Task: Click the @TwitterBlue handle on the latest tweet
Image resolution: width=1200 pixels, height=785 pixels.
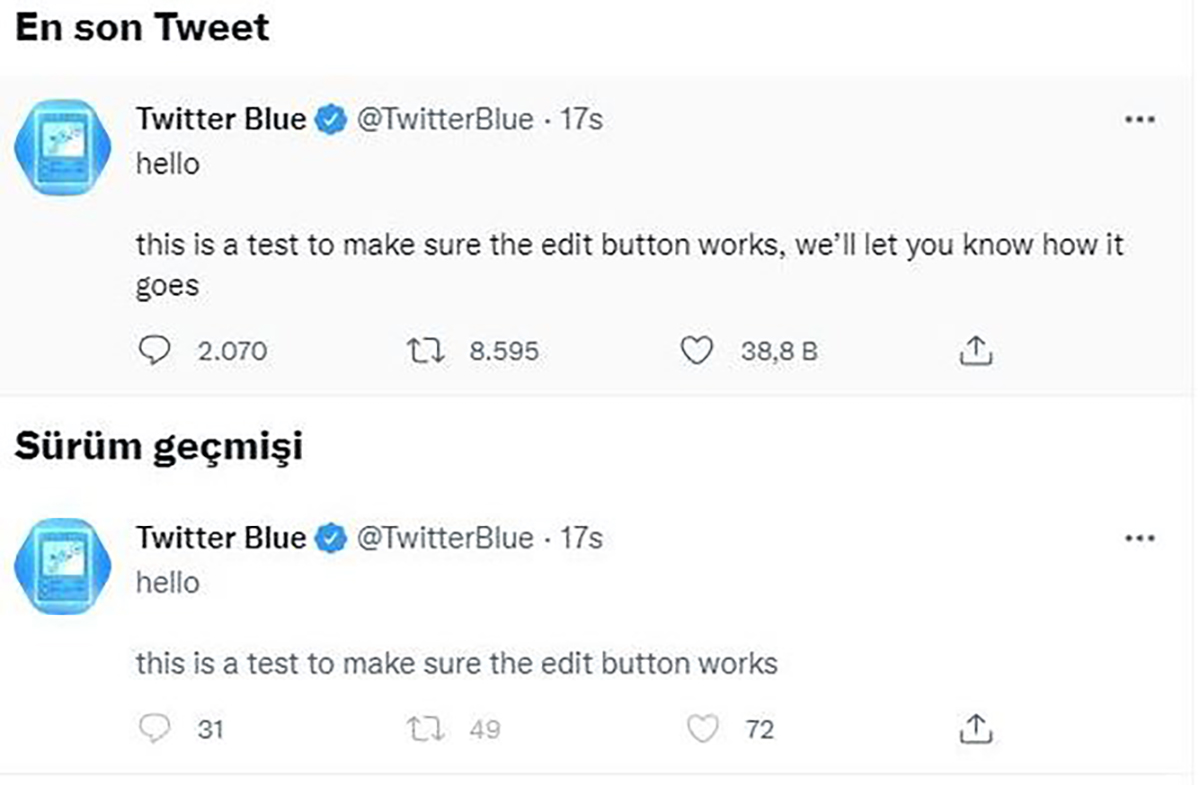Action: tap(443, 118)
